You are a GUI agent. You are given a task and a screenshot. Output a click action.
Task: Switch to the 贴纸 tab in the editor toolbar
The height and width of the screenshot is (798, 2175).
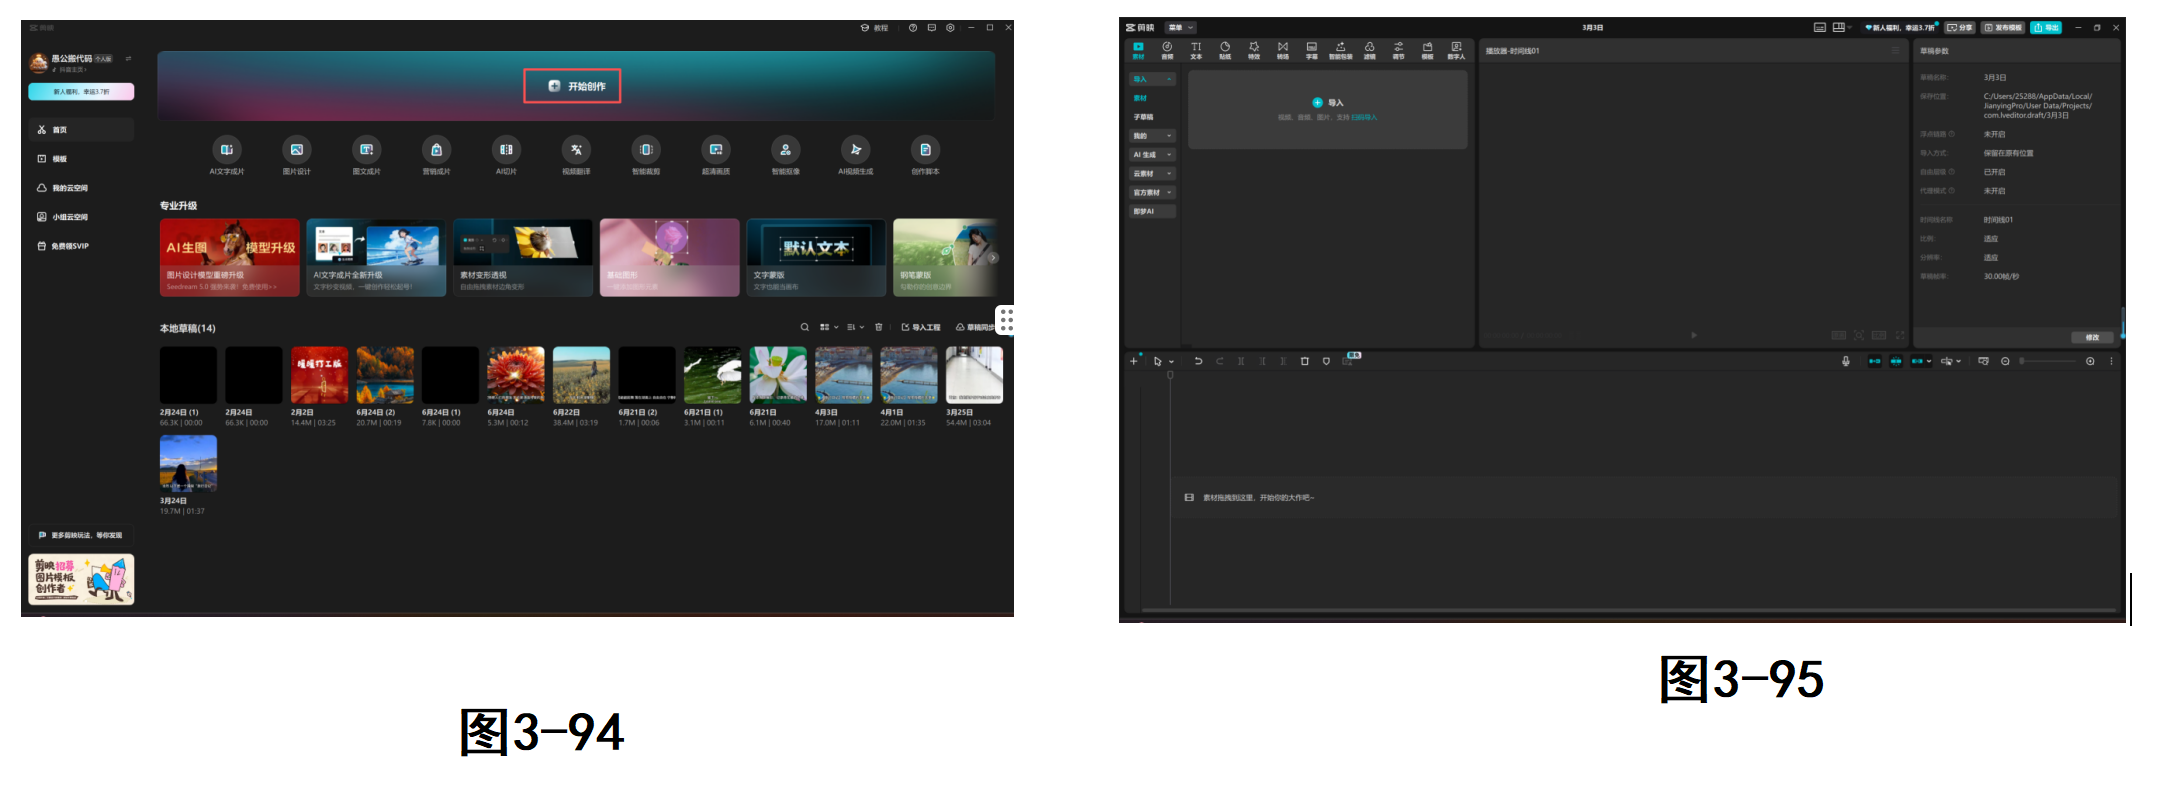tap(1225, 51)
